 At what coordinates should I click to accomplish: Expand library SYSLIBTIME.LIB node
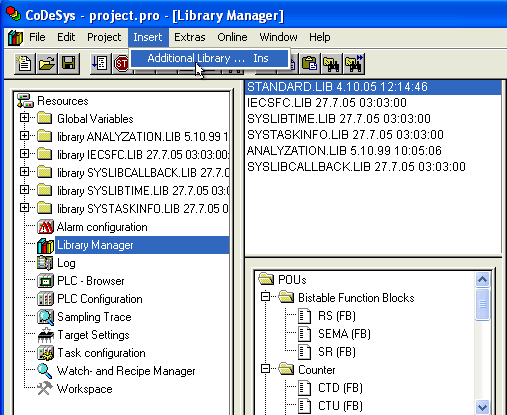(24, 190)
